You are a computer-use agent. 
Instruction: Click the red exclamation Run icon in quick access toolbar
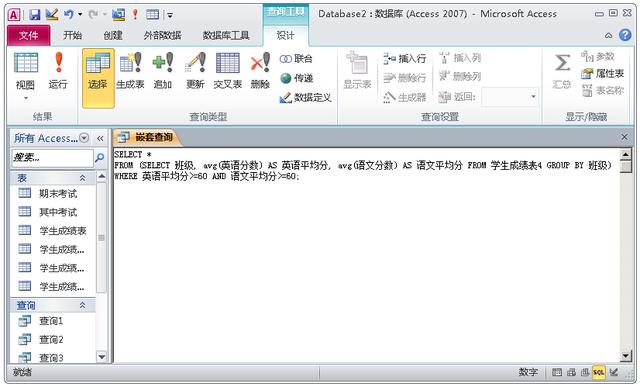click(x=135, y=15)
